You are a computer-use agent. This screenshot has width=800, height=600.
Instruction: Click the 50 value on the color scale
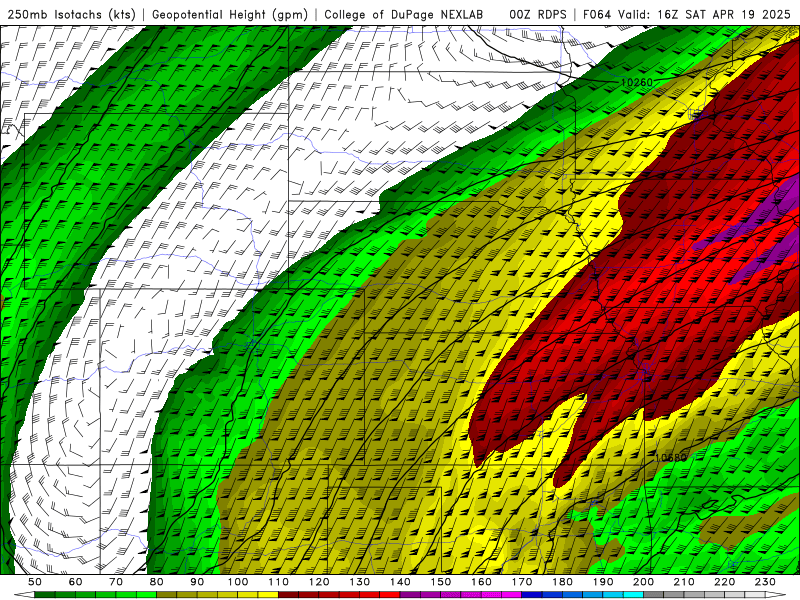point(35,582)
